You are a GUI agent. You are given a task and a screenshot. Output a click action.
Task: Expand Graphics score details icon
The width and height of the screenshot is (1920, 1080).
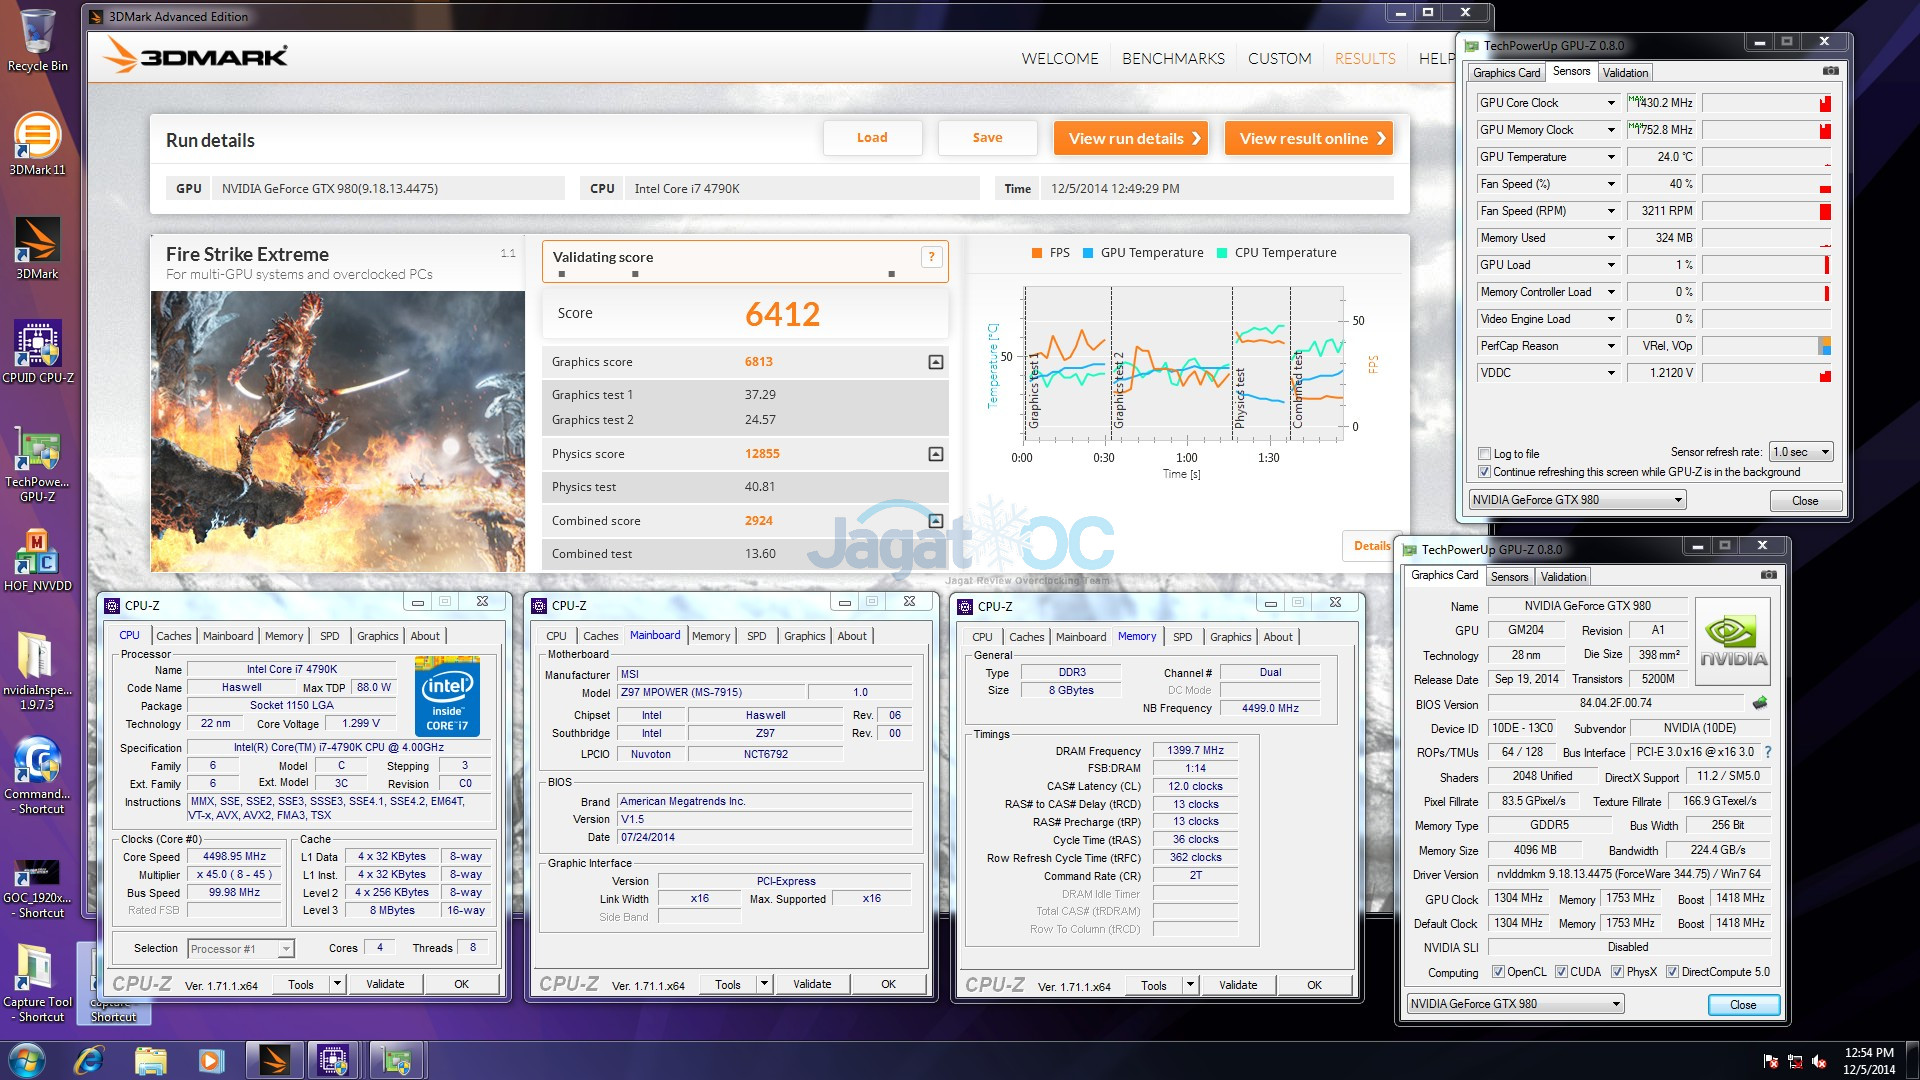coord(935,362)
